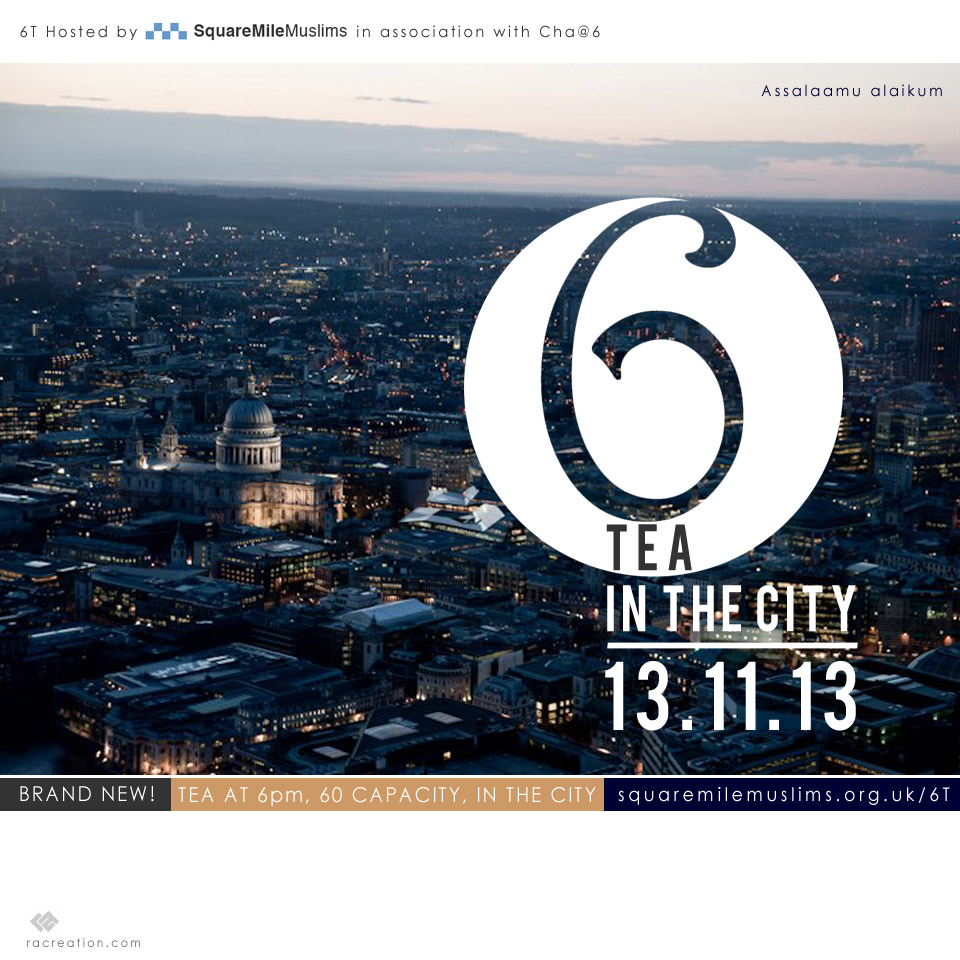Click St Paul's Cathedral dome in the photo
960x960 pixels.
pos(249,433)
